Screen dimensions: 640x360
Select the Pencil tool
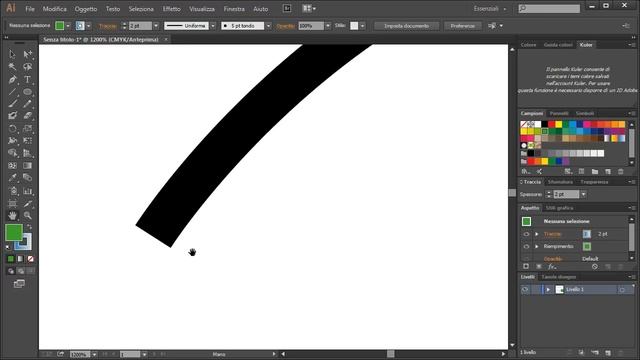coord(27,104)
